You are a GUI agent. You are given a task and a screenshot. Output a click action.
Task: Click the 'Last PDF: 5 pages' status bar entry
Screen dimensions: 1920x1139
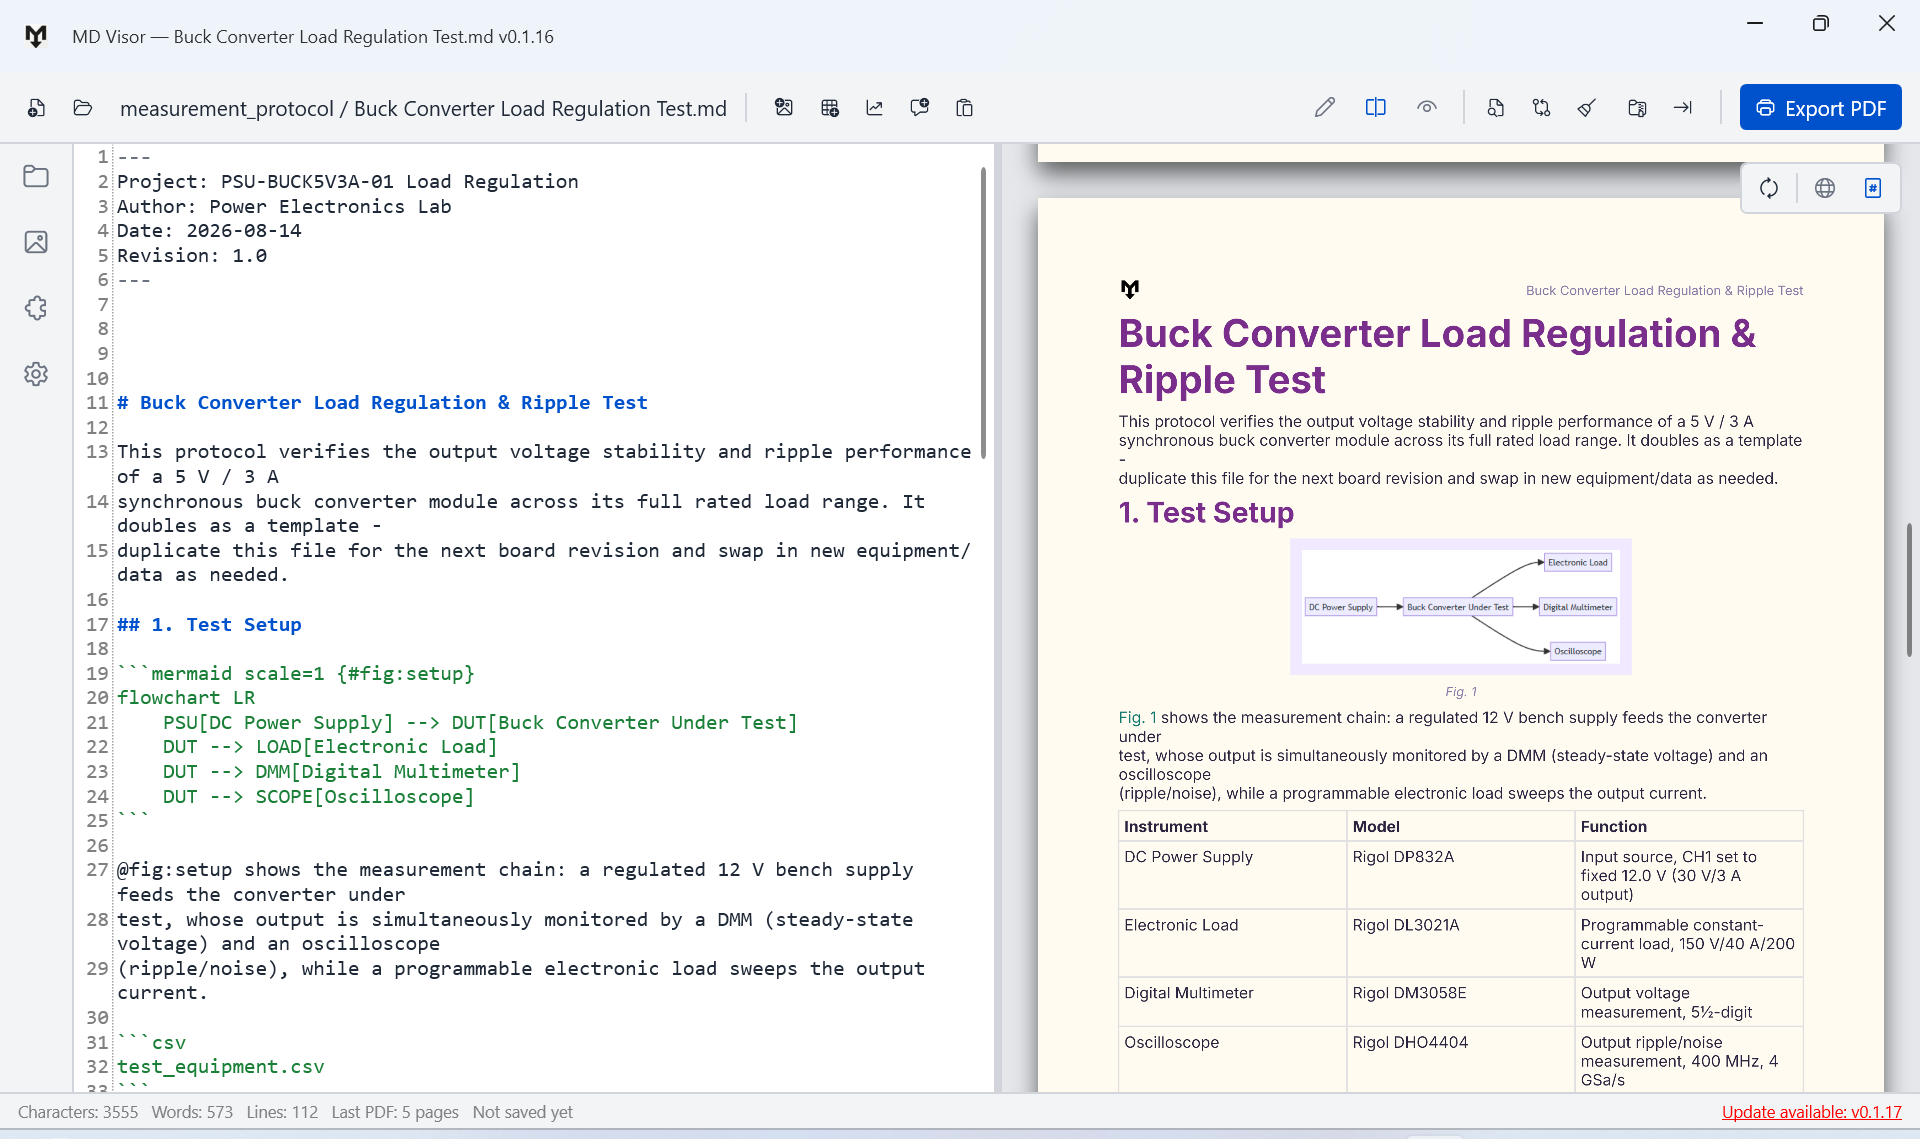(x=395, y=1112)
